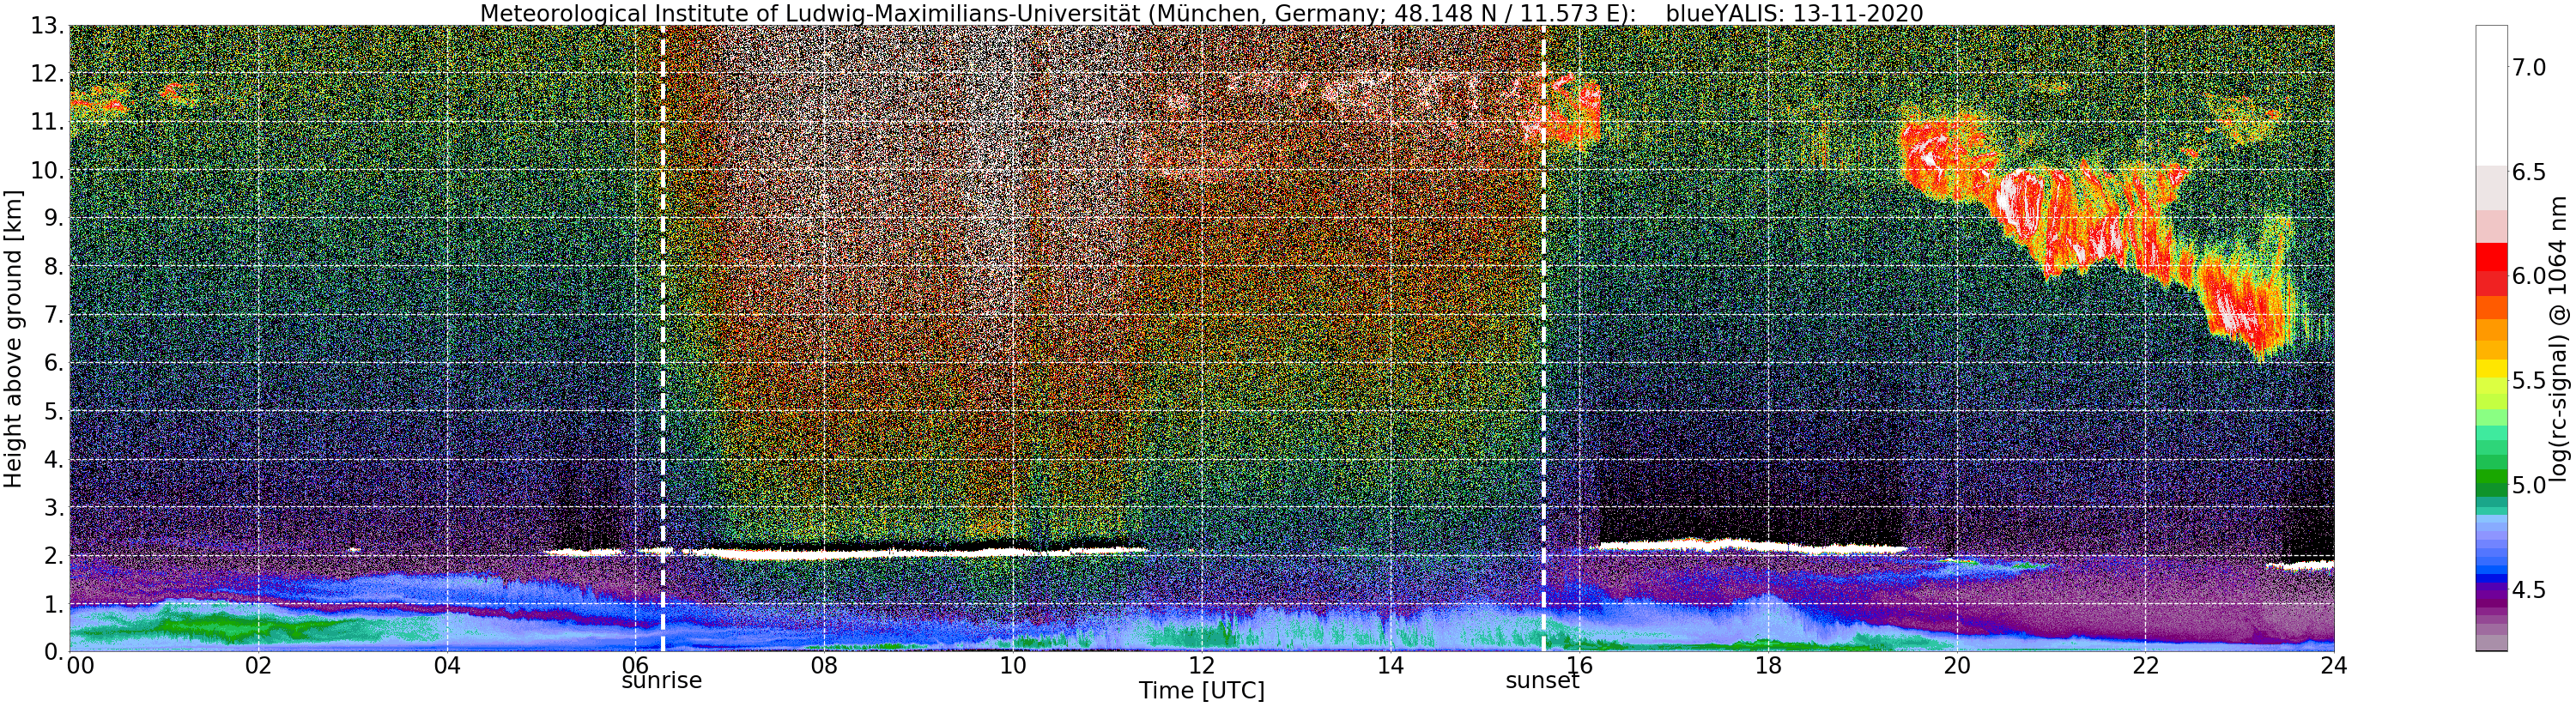Click the x-axis tick label '18'
The height and width of the screenshot is (707, 2576).
click(1768, 666)
